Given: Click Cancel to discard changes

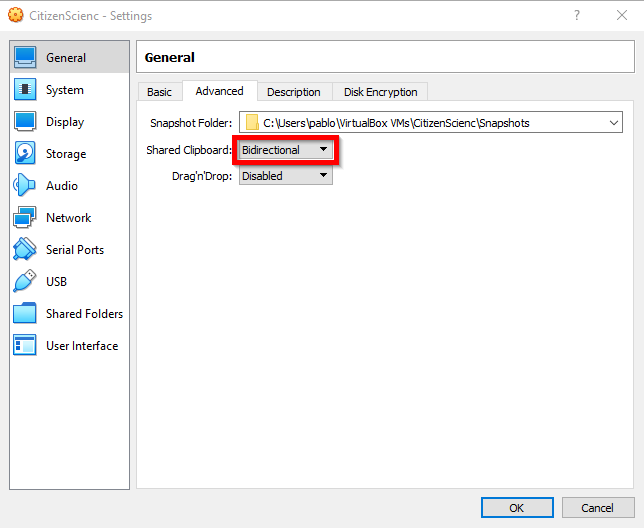Looking at the screenshot, I should point(598,508).
